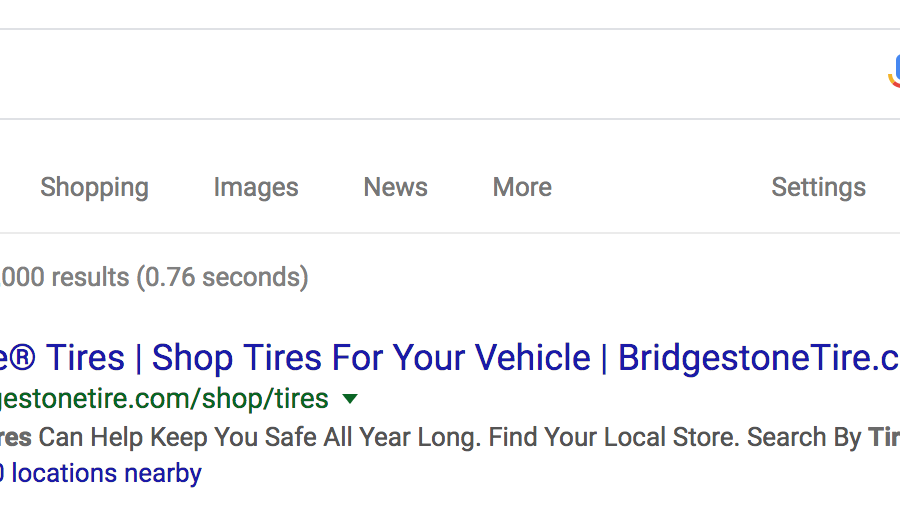Click the ® symbol in ad headline
900x522 pixels.
click(x=23, y=357)
